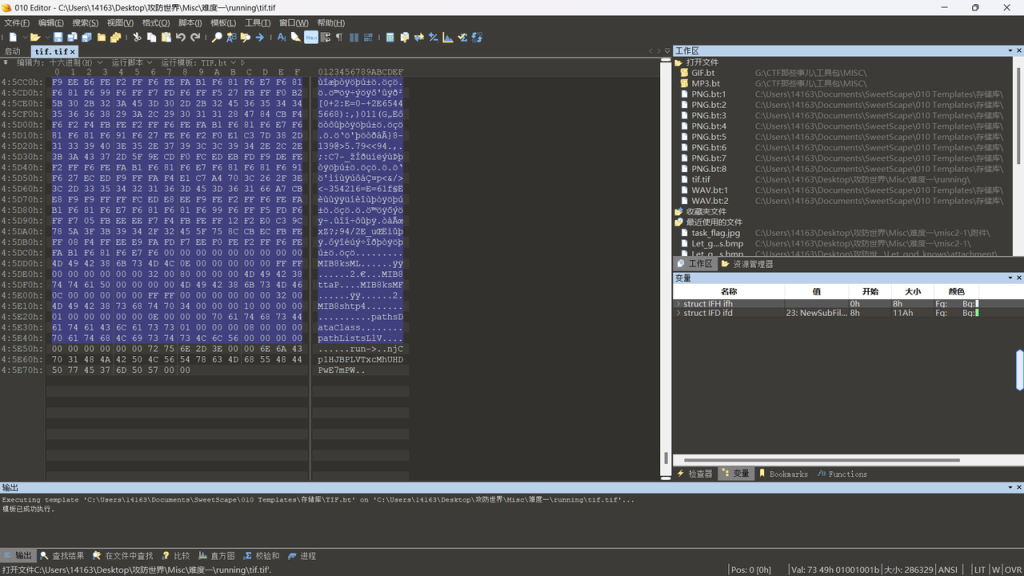Viewport: 1024px width, 576px height.
Task: Toggle LIT endian indicator in status bar
Action: pos(980,570)
